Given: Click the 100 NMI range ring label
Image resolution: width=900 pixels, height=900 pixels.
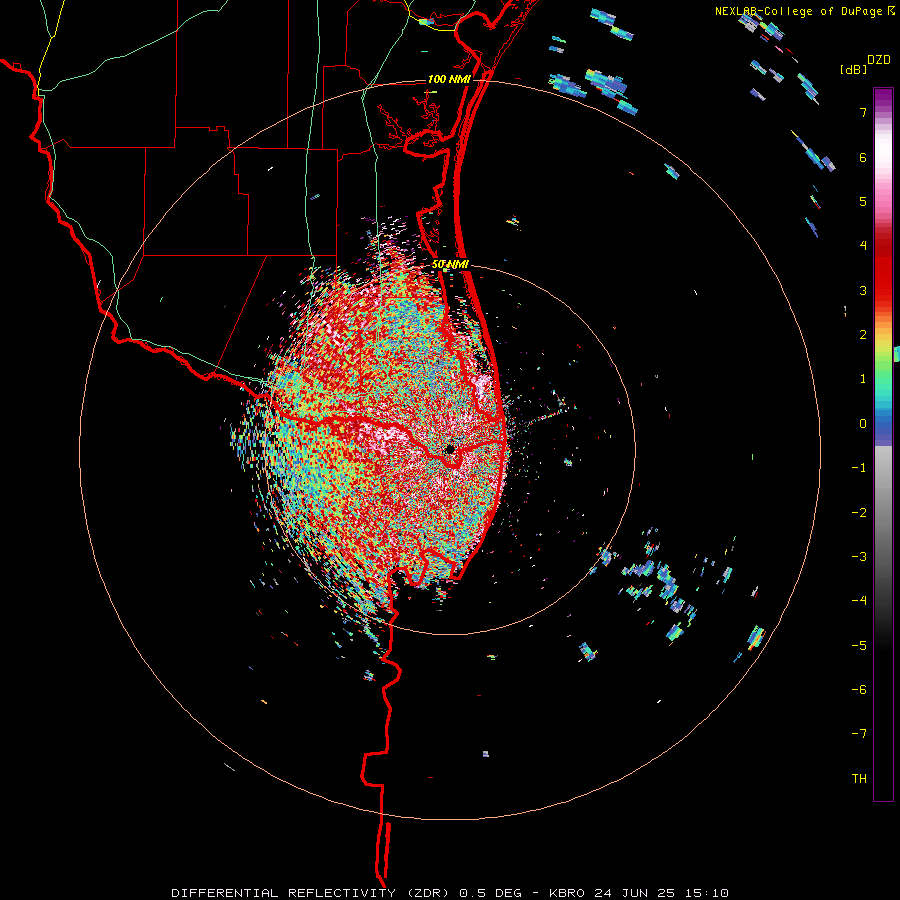Looking at the screenshot, I should tap(449, 79).
